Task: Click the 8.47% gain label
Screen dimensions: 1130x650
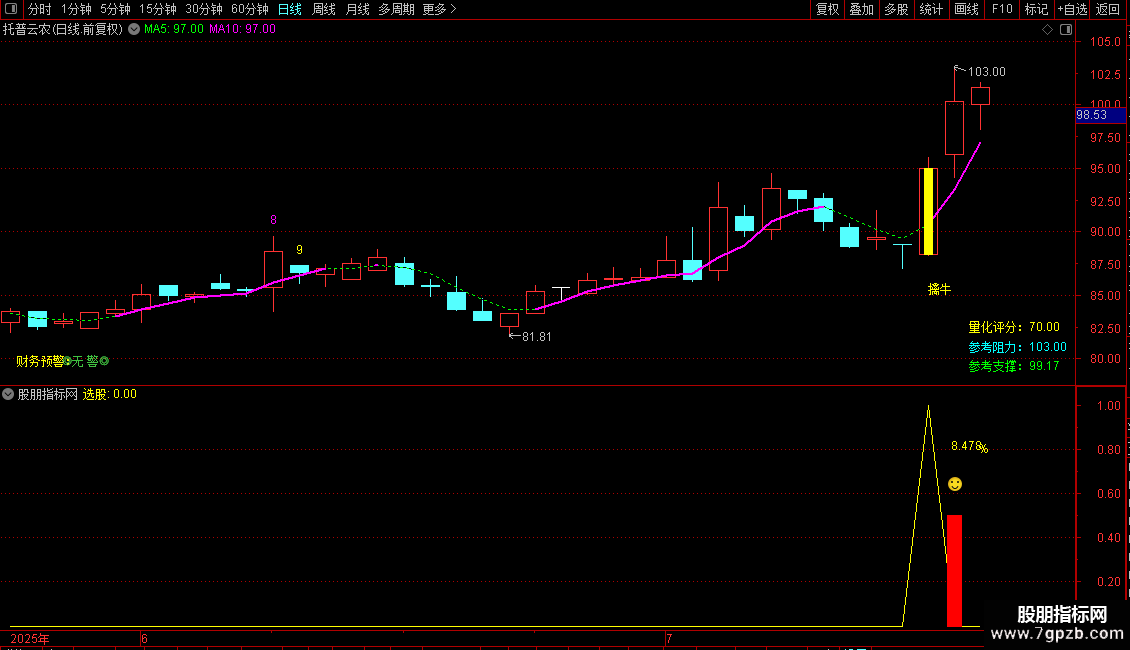Action: pyautogui.click(x=969, y=447)
